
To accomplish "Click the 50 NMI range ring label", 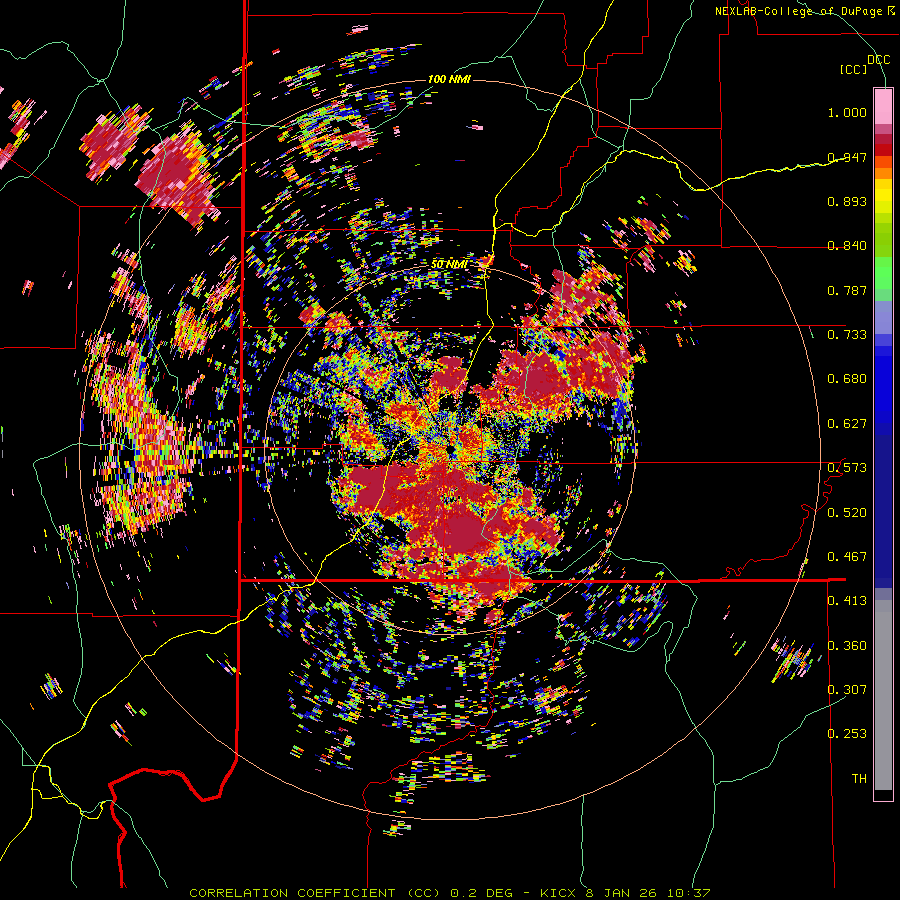I will 449,264.
